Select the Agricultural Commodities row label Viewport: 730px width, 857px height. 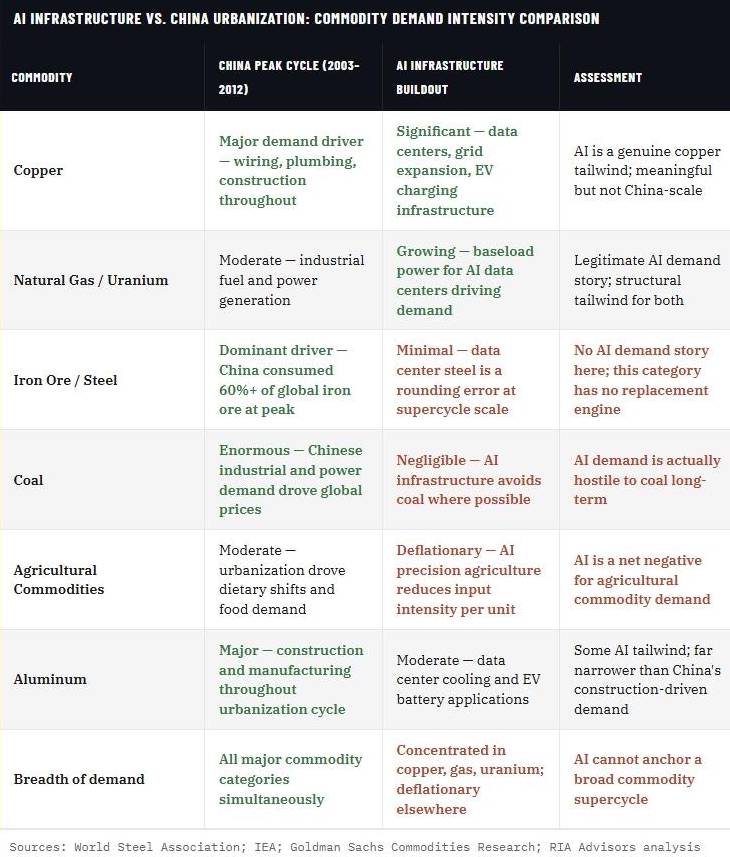tap(59, 580)
